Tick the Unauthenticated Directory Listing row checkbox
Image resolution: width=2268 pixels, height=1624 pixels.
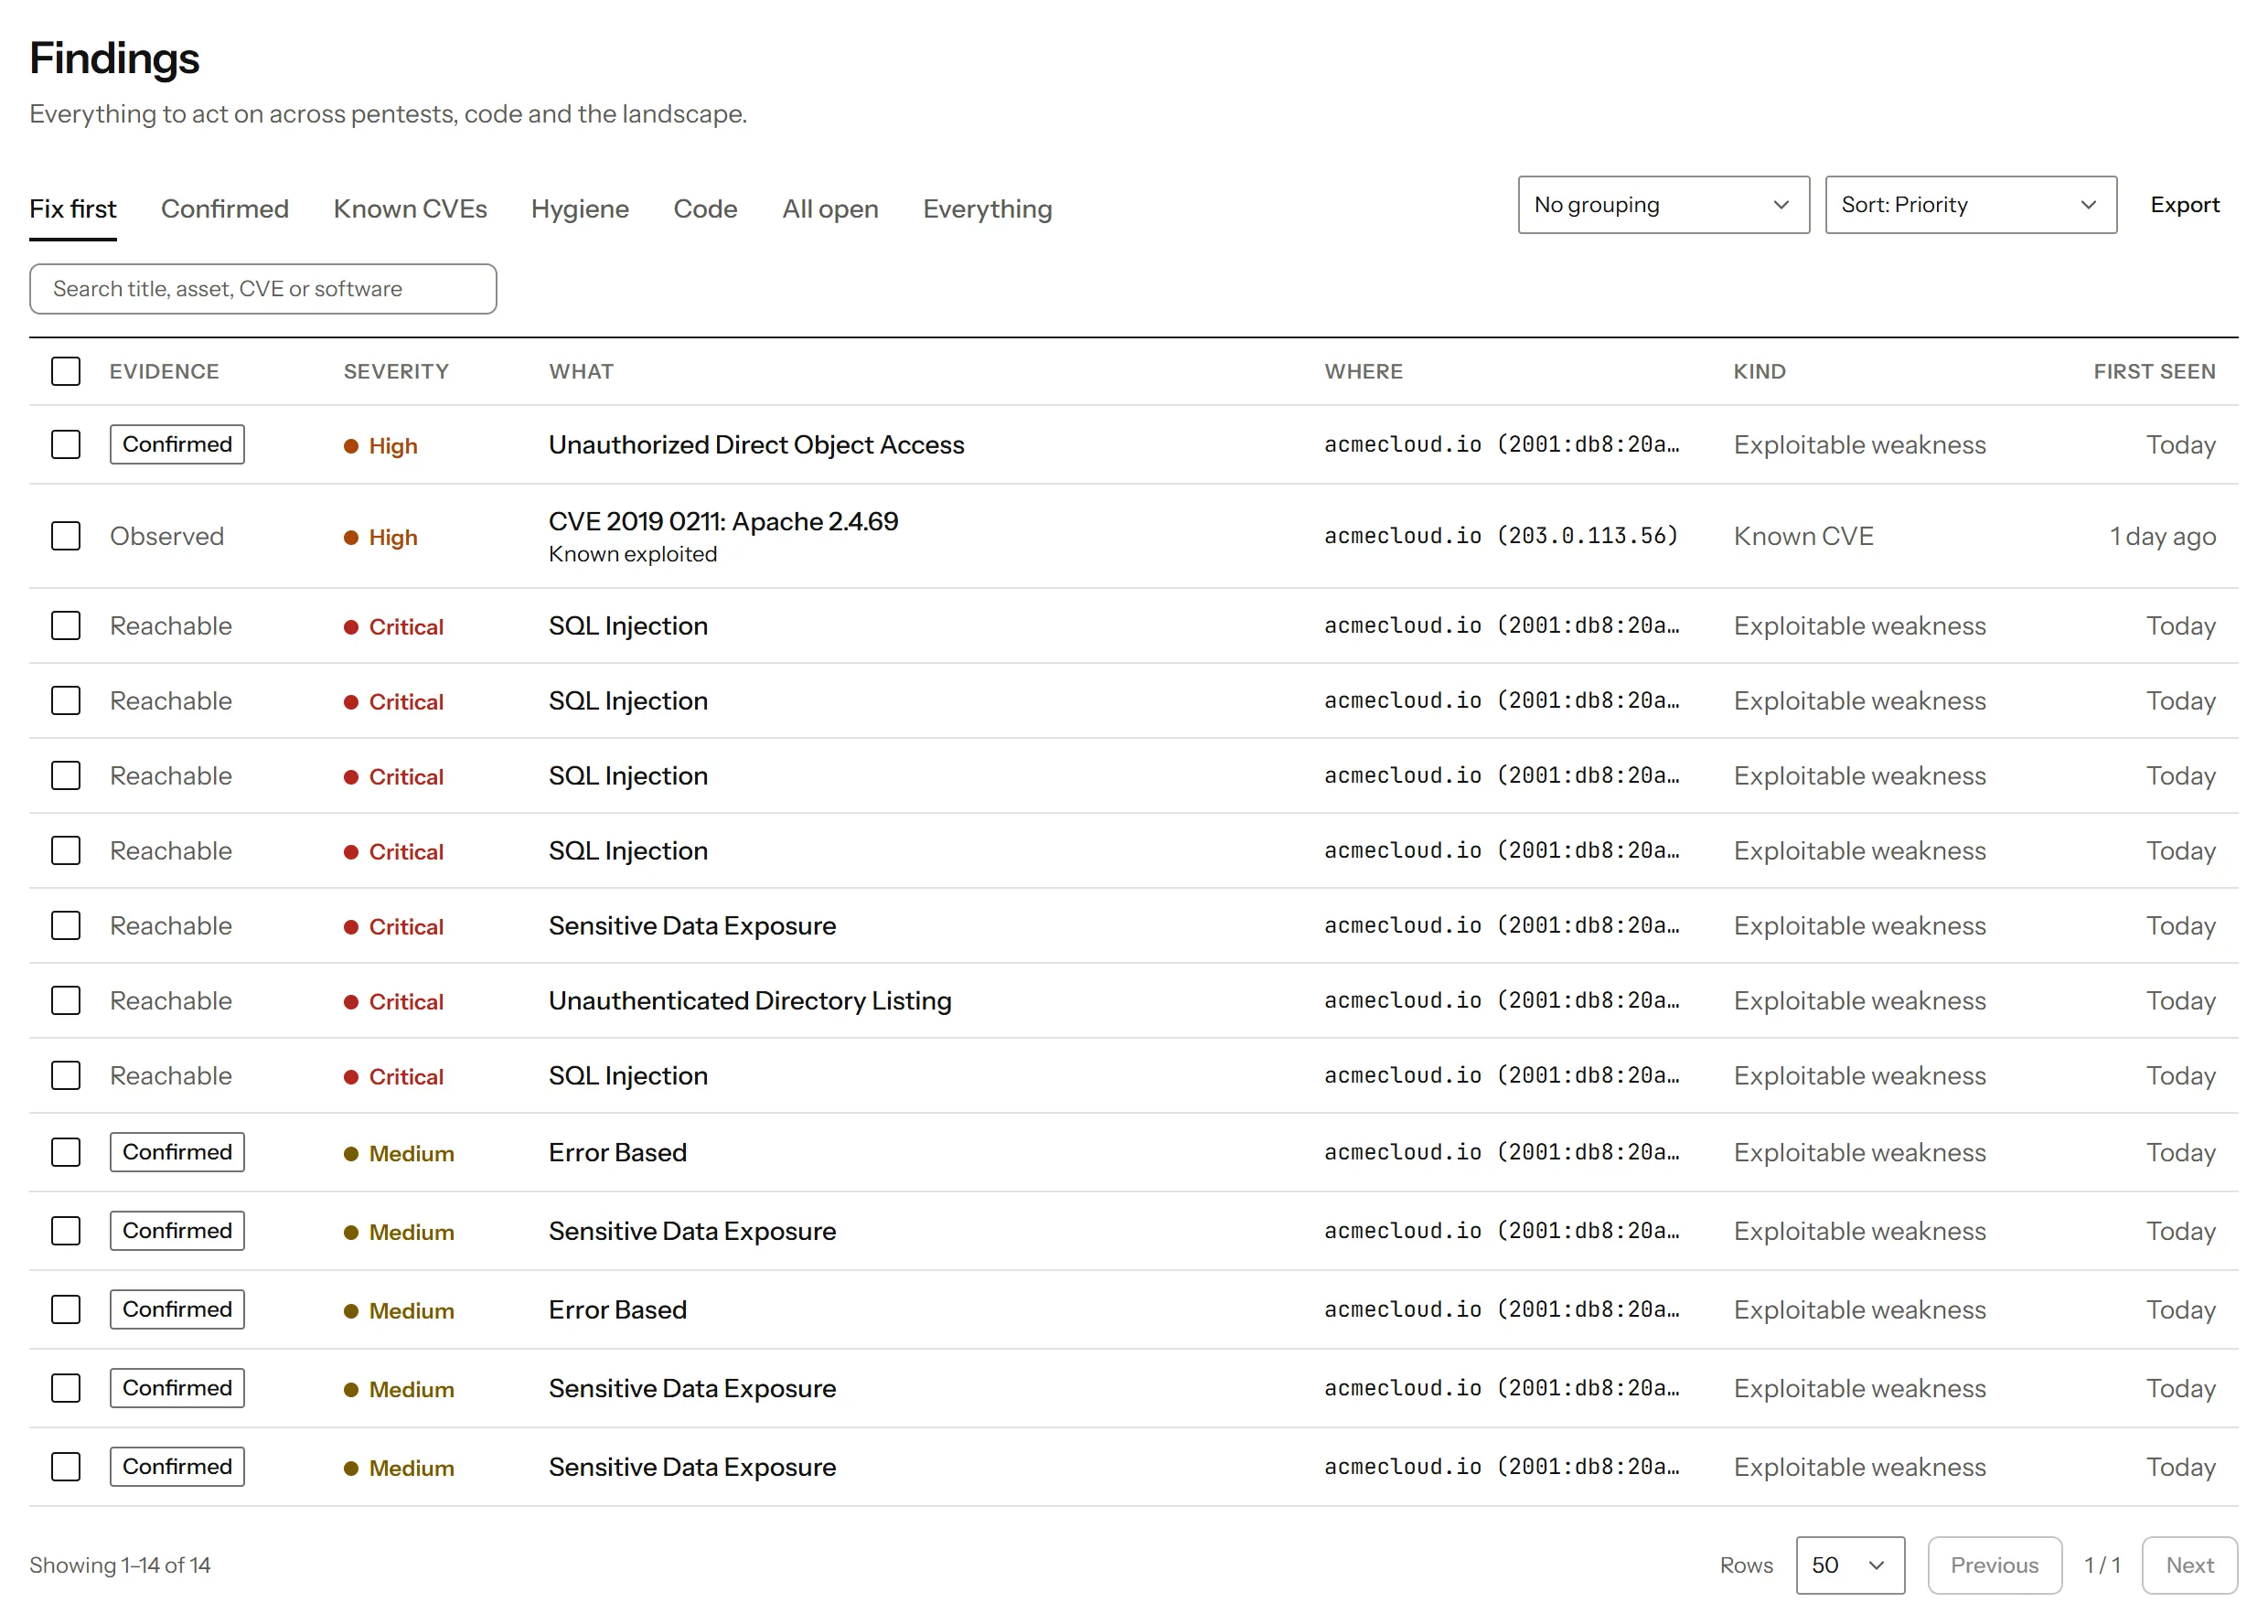pos(66,1000)
